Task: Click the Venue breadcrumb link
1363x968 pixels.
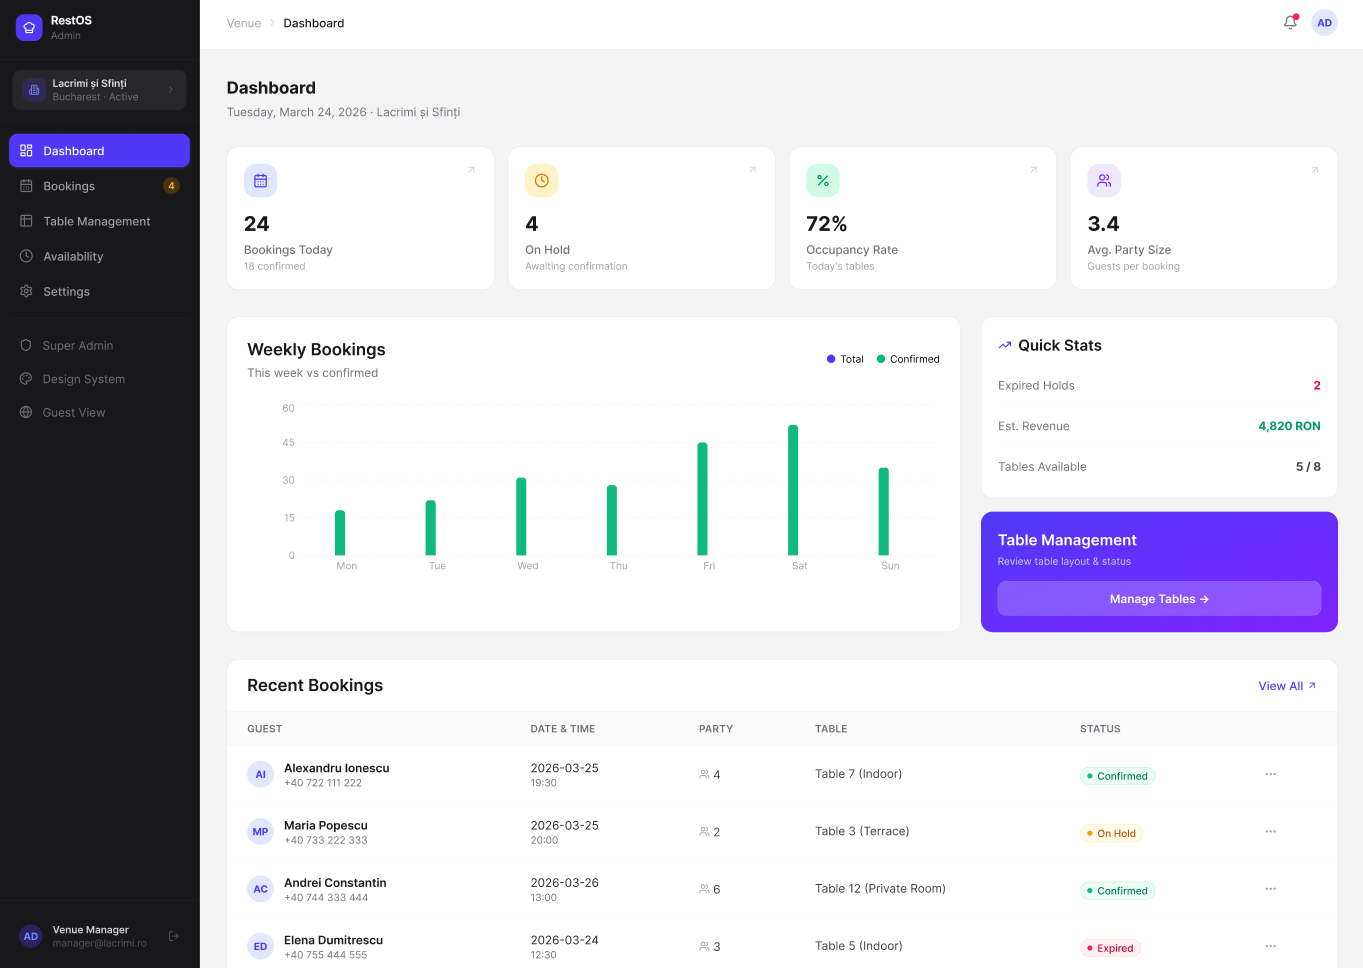Action: tap(244, 23)
